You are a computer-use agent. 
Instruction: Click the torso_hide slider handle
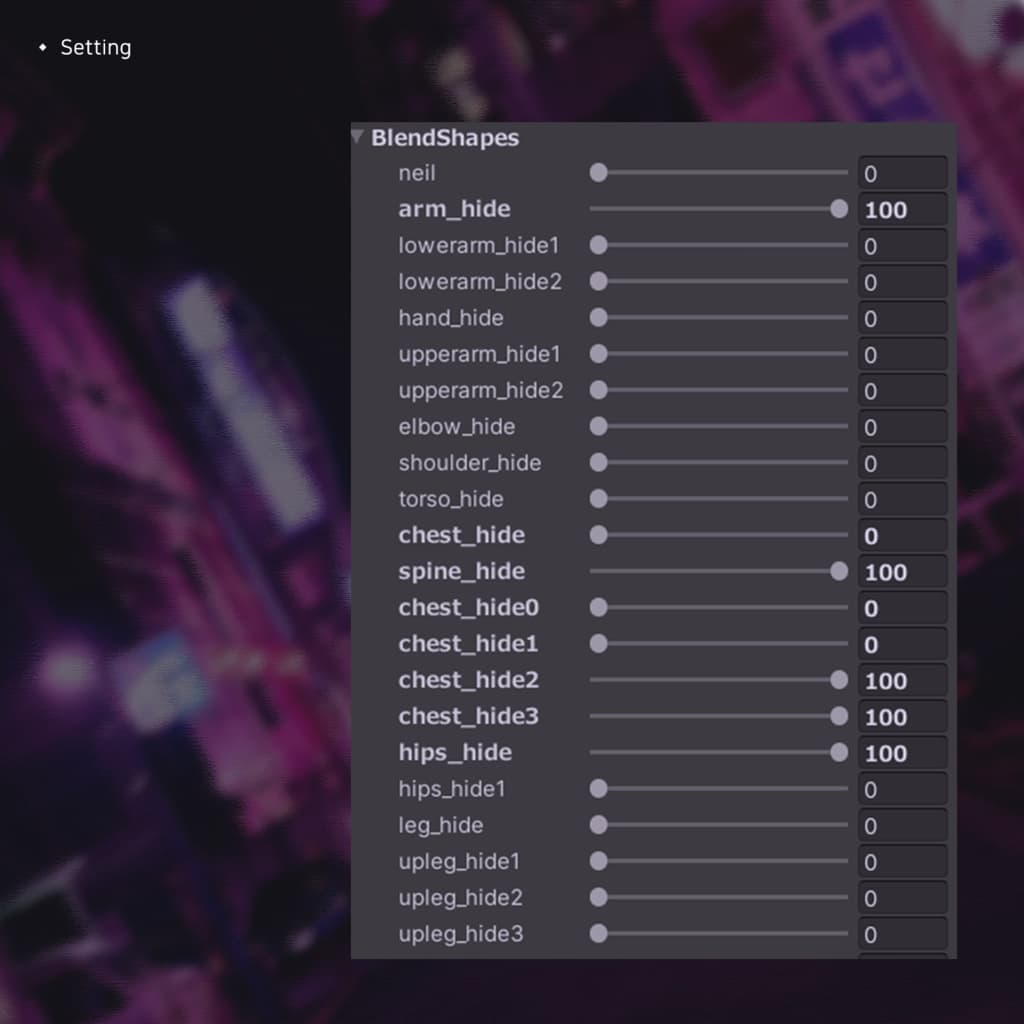point(598,499)
